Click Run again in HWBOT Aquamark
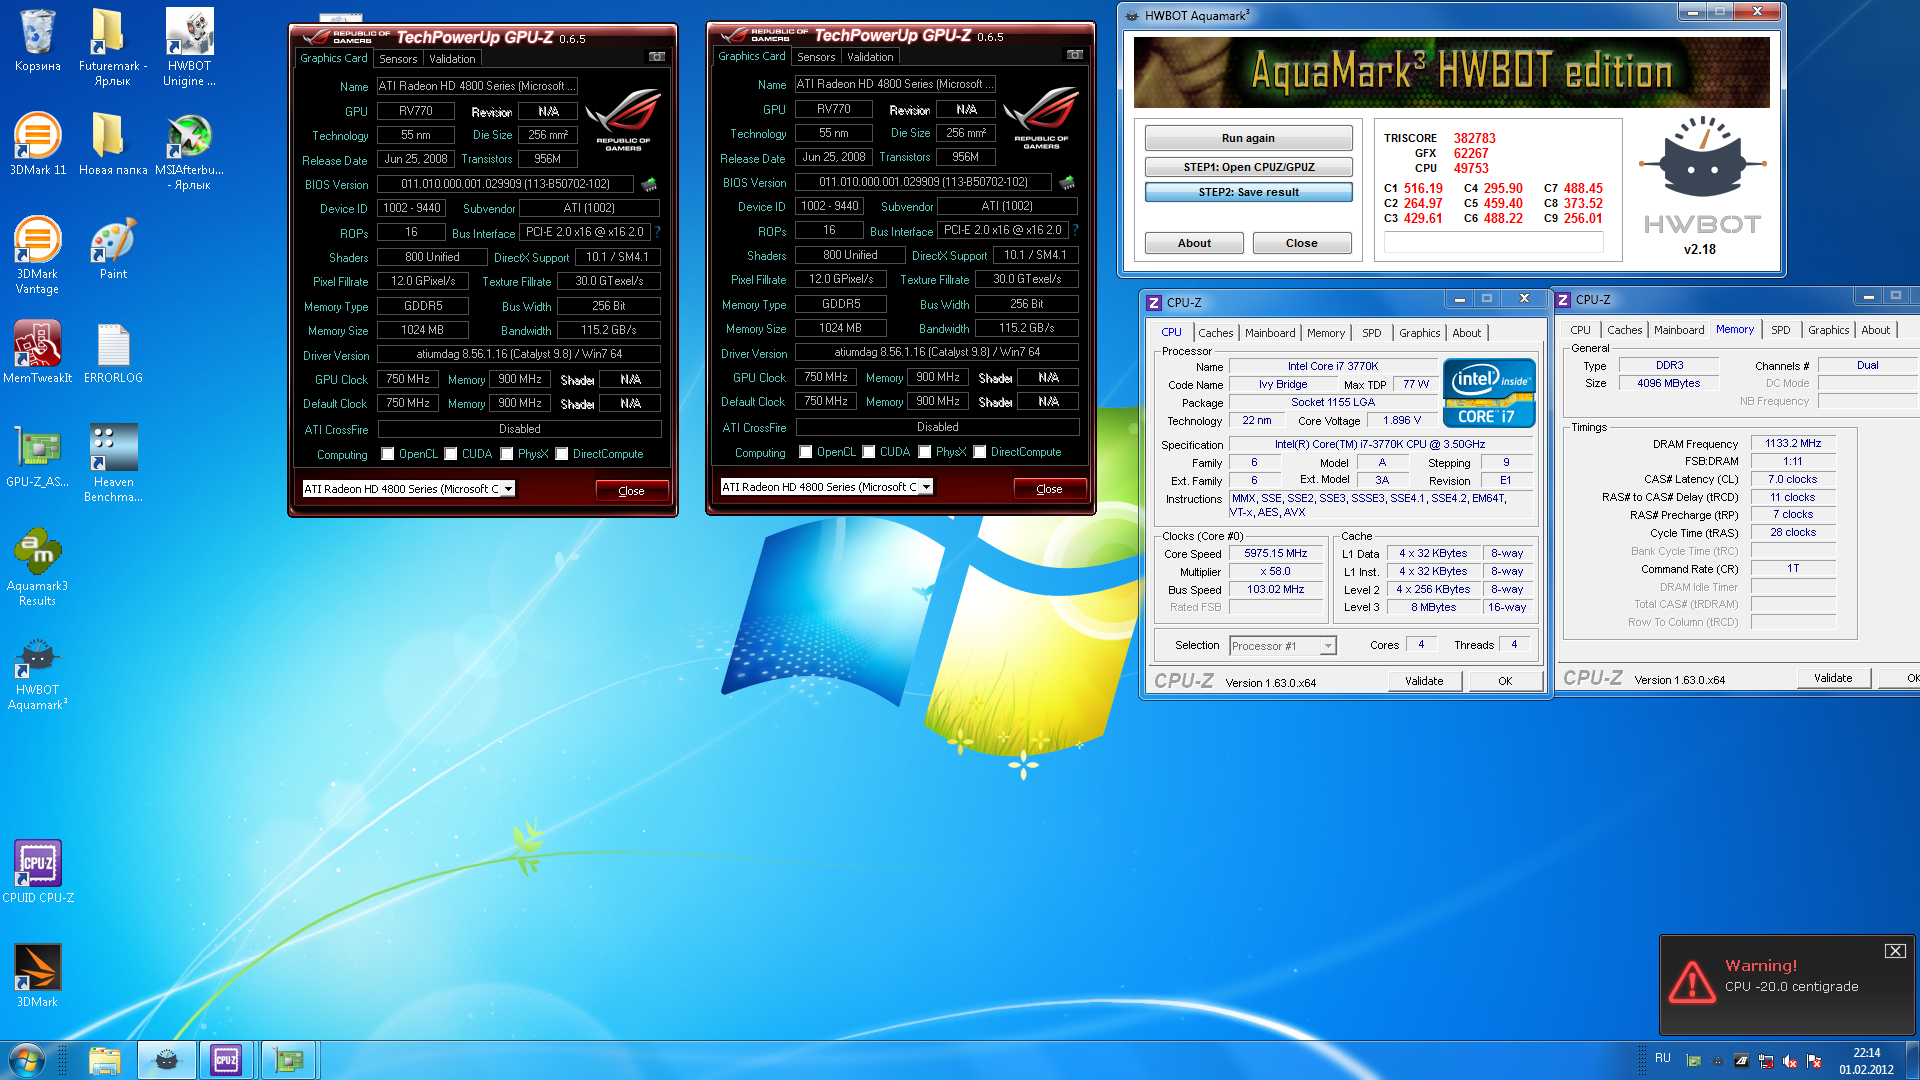 click(x=1248, y=138)
